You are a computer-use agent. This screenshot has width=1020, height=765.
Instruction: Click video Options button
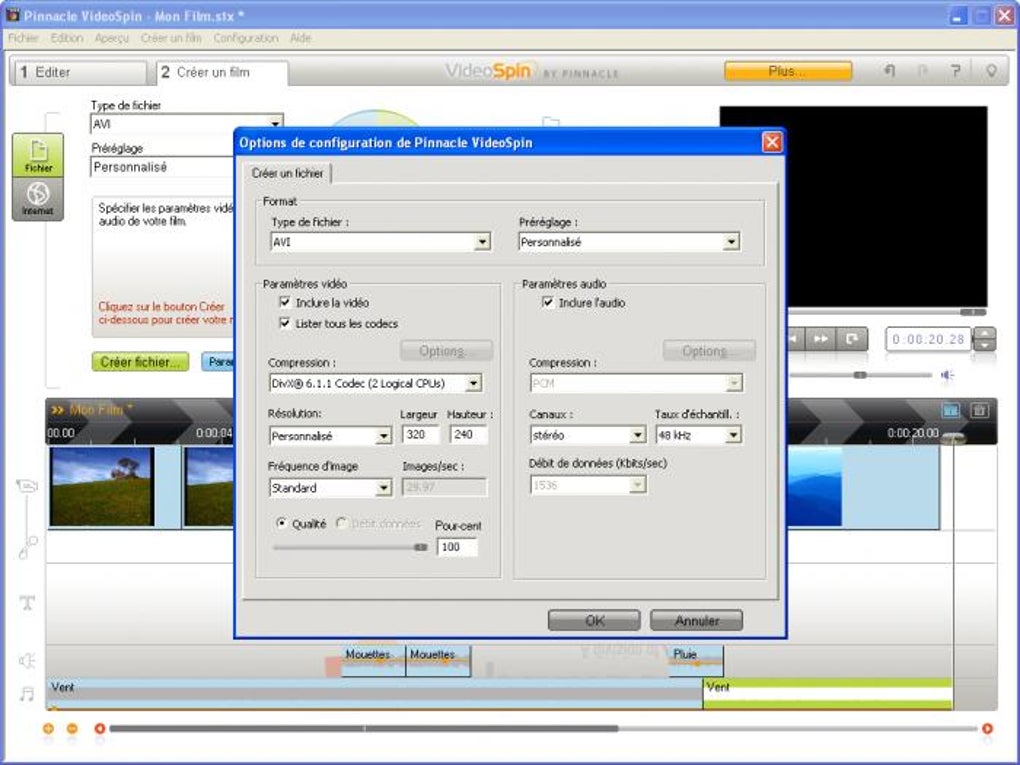tap(446, 351)
